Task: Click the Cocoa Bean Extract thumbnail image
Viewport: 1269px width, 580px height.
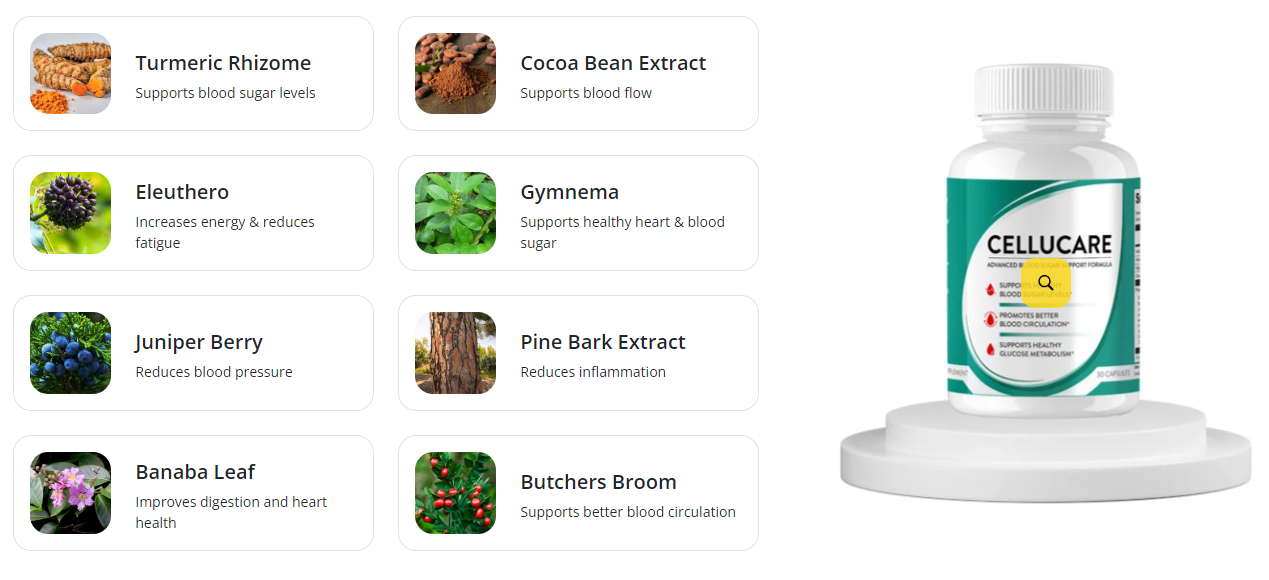Action: tap(455, 73)
